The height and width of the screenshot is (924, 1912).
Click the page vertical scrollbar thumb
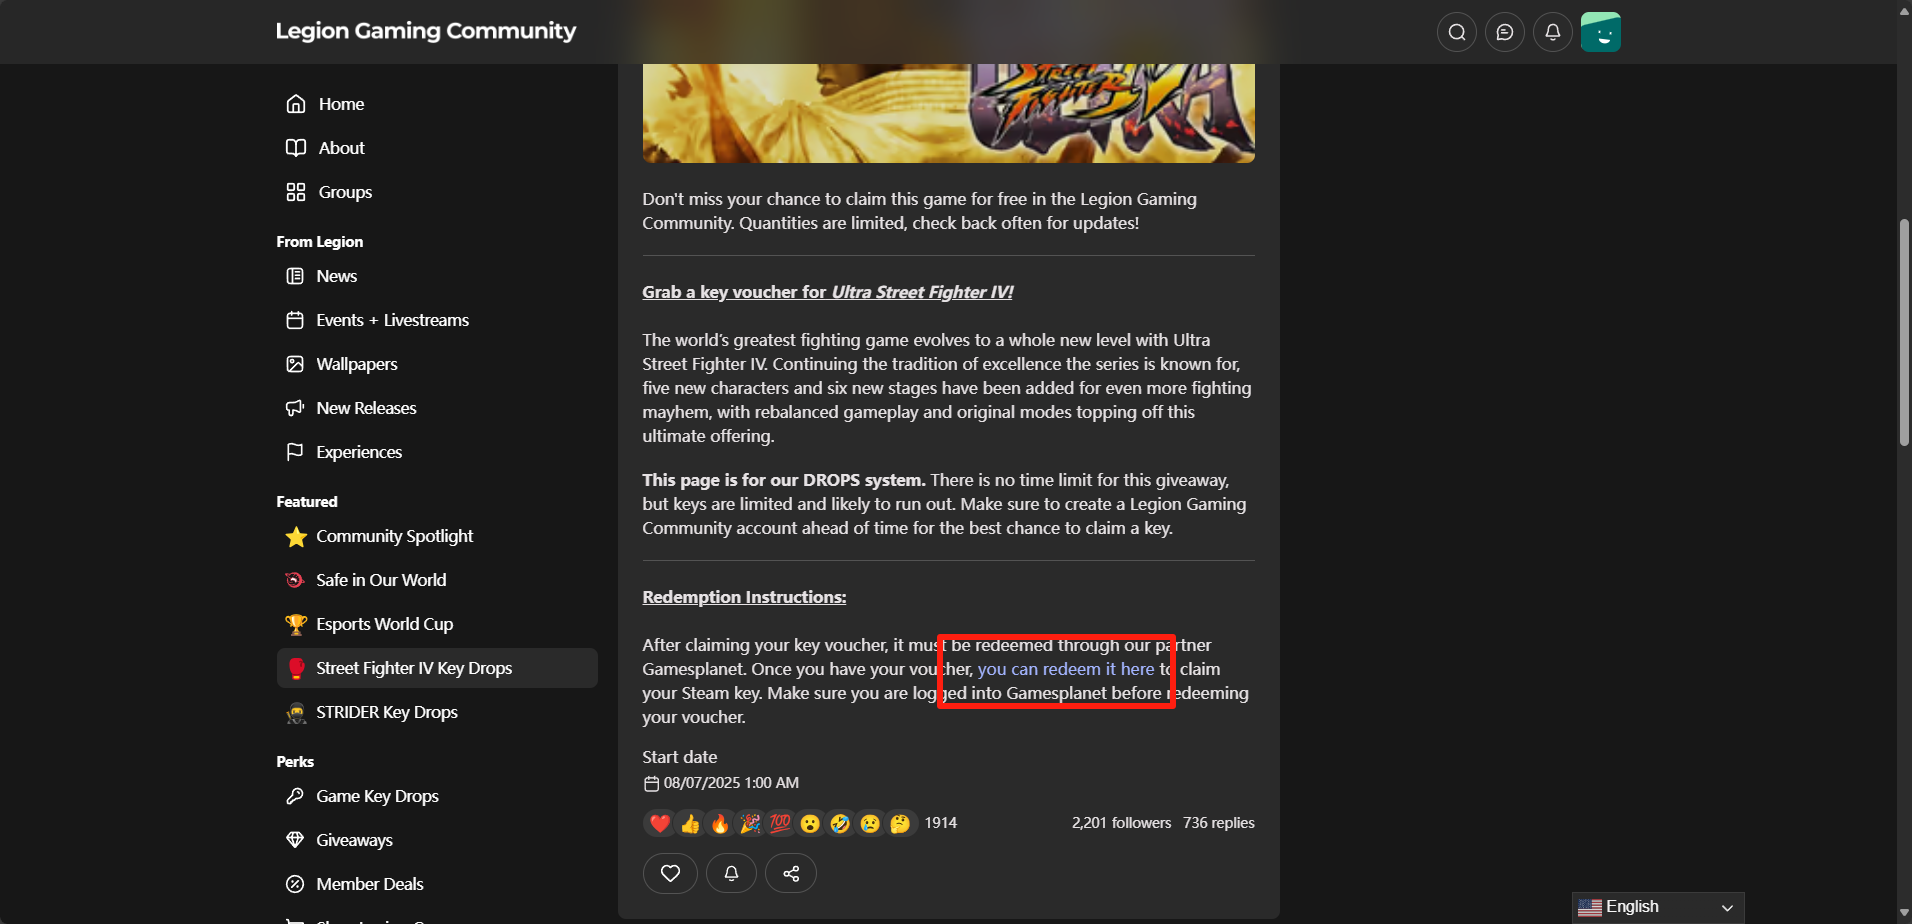(x=1904, y=332)
